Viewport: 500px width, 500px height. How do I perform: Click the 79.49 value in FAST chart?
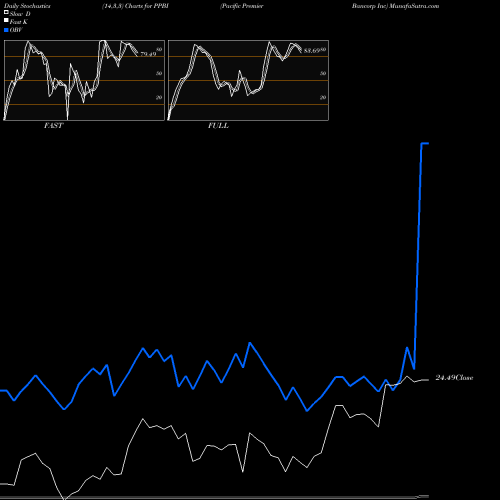[148, 54]
